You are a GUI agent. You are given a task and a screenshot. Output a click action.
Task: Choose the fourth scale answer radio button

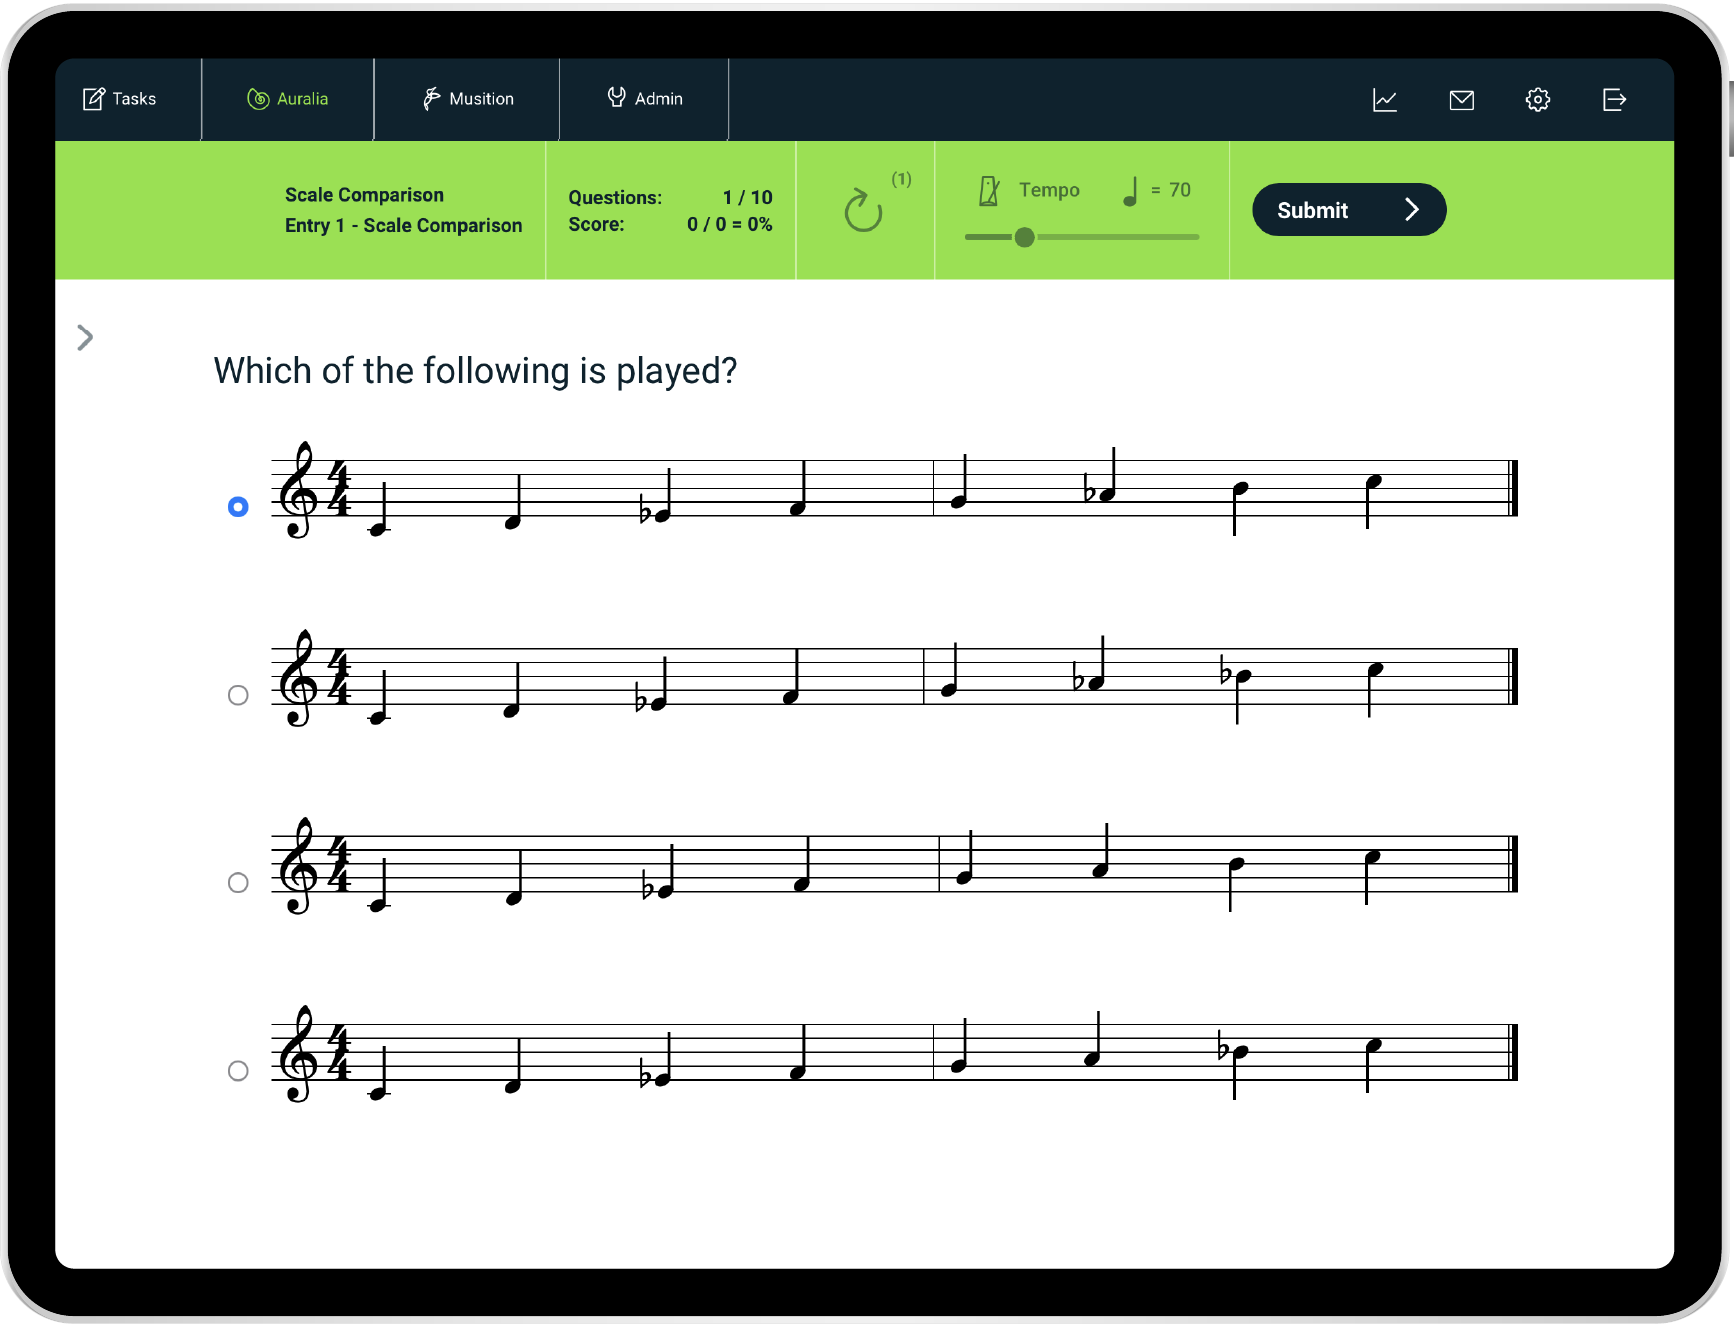pyautogui.click(x=238, y=1071)
